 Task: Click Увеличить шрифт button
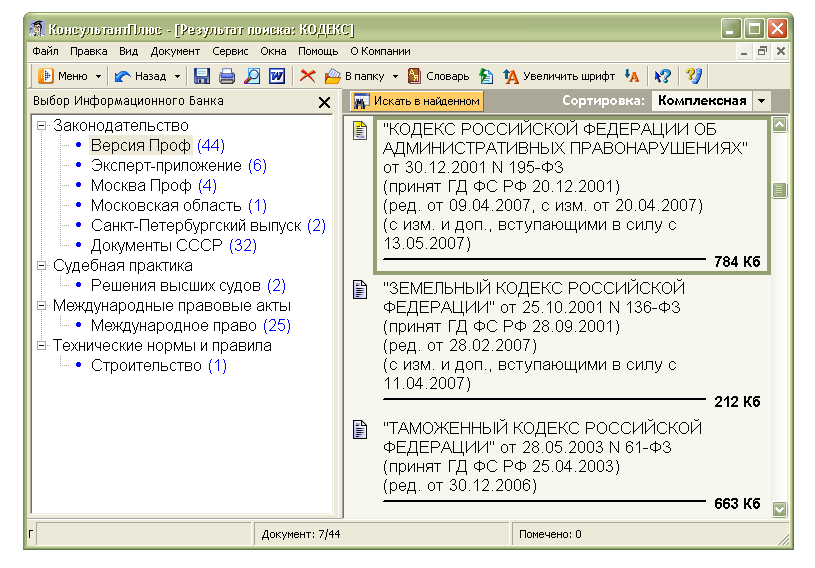(559, 76)
